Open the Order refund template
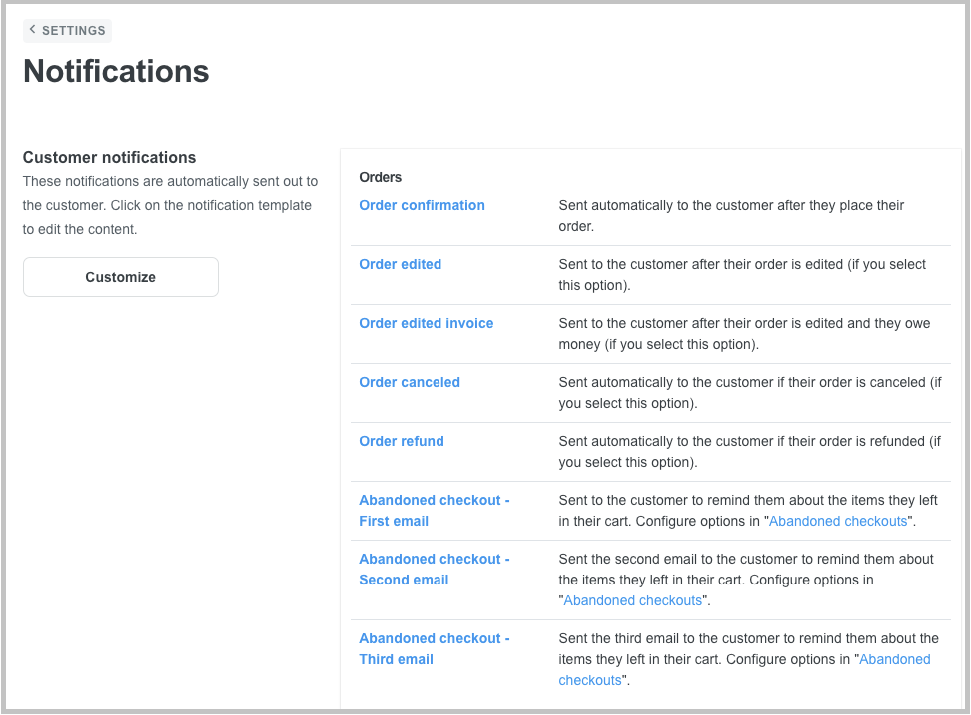Viewport: 971px width, 715px height. [401, 441]
